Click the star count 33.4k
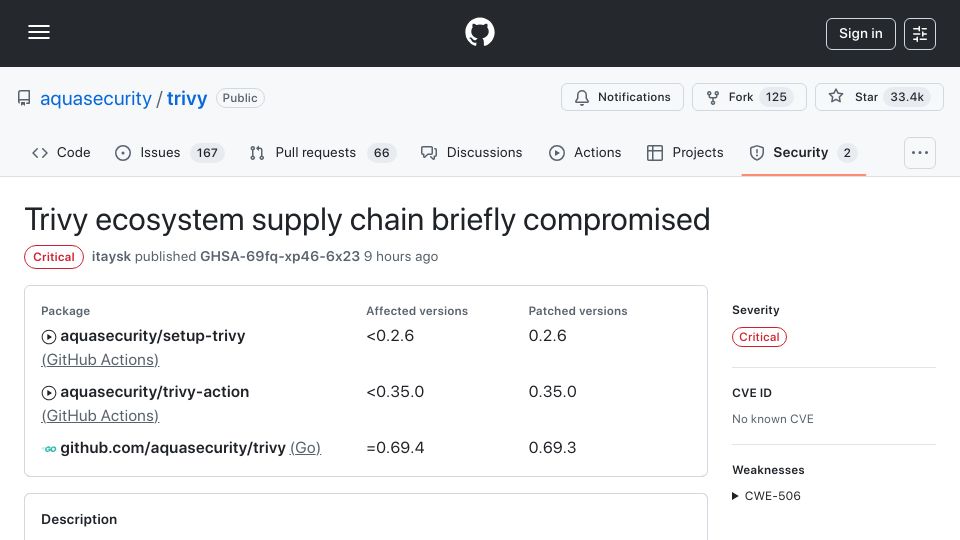 tap(907, 97)
